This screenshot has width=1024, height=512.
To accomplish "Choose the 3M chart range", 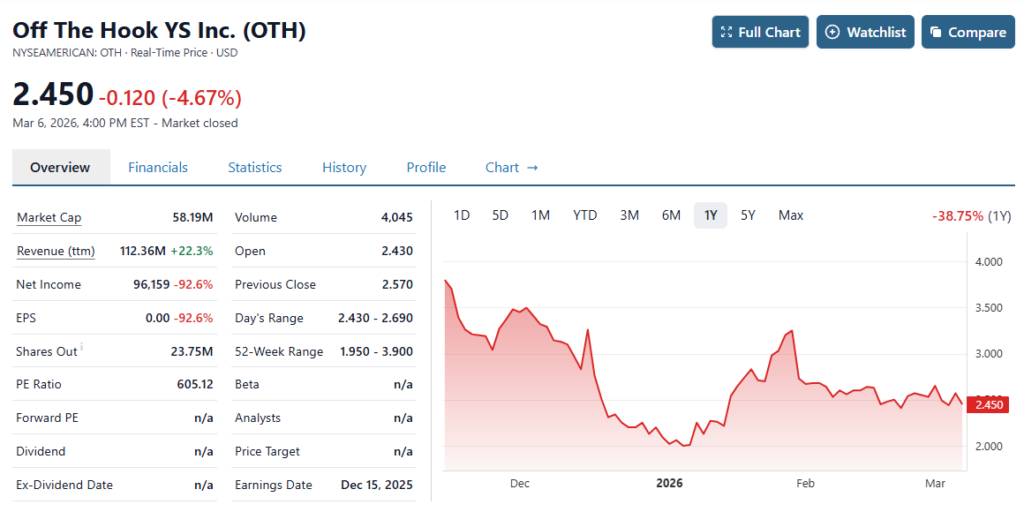I will (629, 215).
